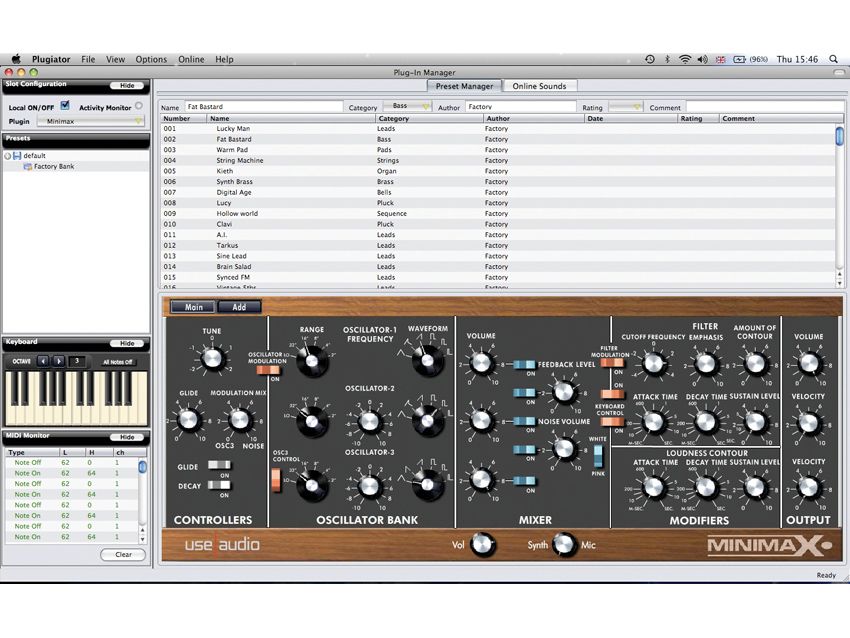The width and height of the screenshot is (850, 638).
Task: Click the Comment input field
Action: click(x=765, y=107)
